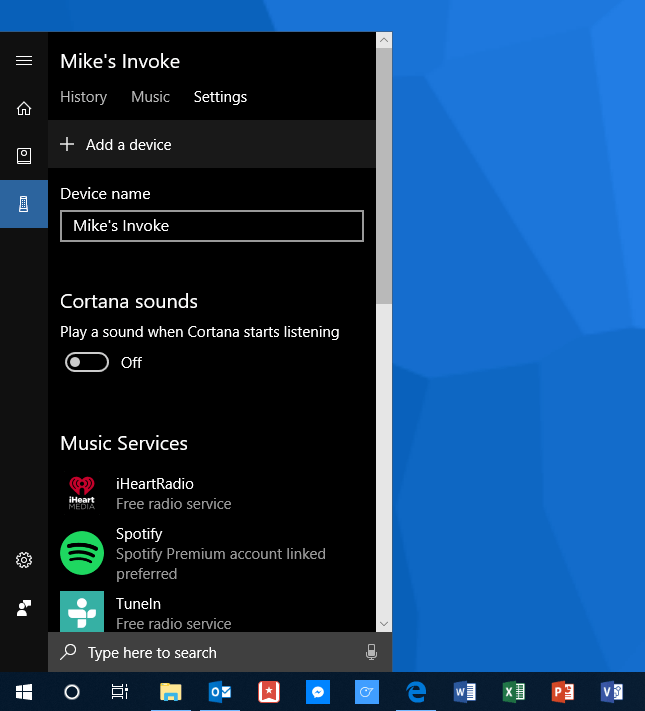Click the Spotify logo
The width and height of the screenshot is (645, 711).
coord(82,553)
